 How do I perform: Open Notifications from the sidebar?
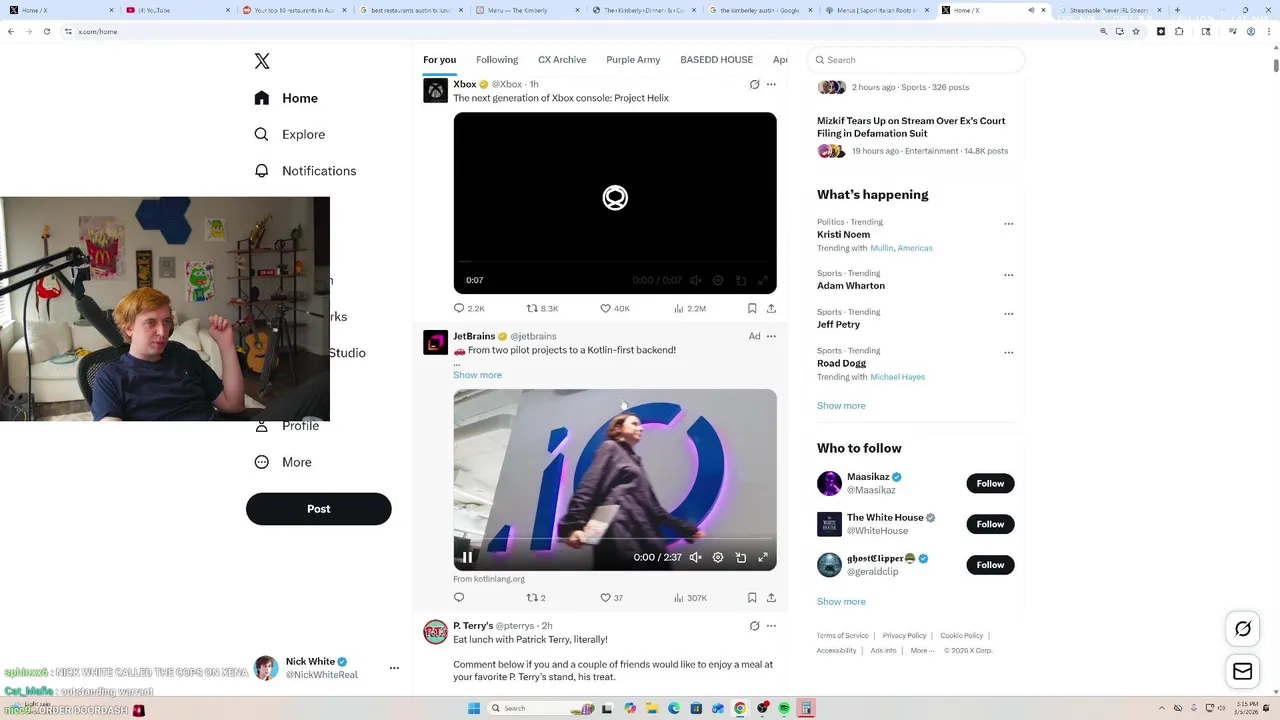(x=305, y=171)
